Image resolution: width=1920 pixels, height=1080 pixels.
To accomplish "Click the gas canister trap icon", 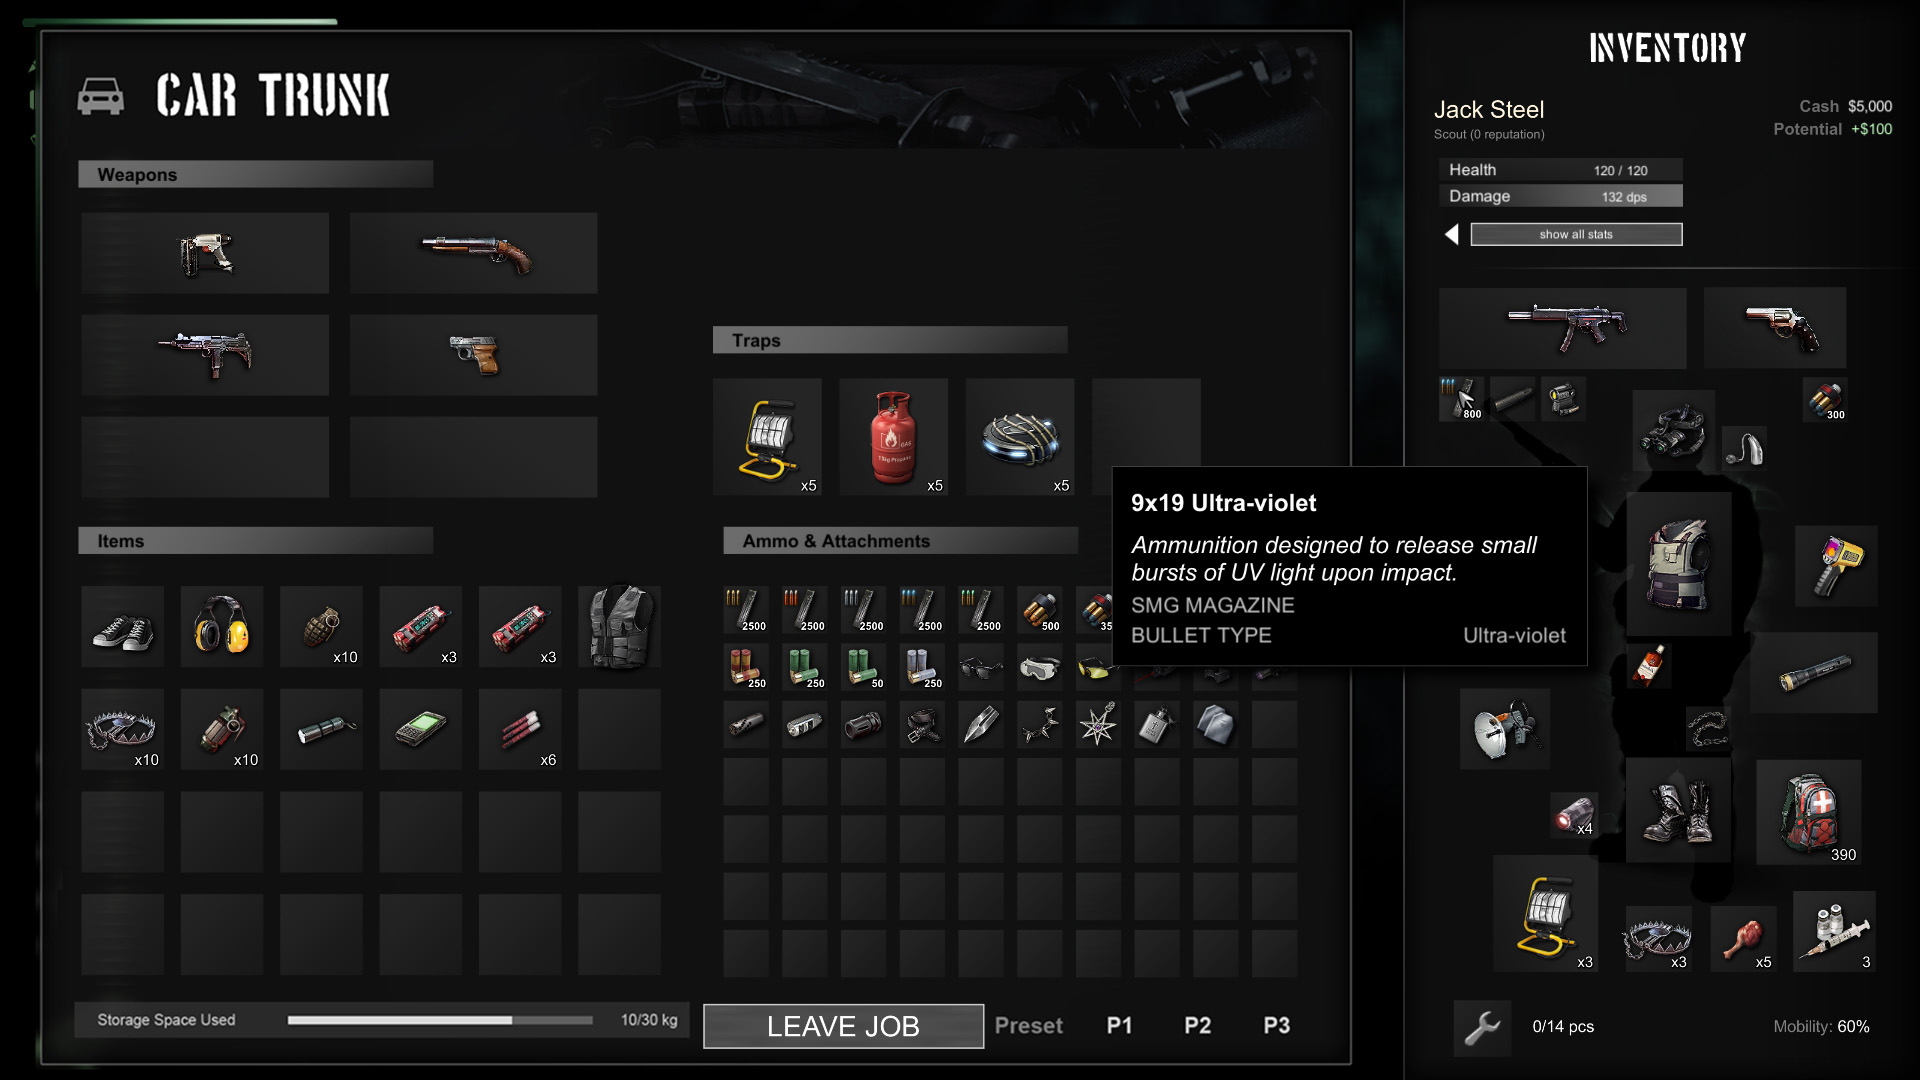I will [x=893, y=438].
